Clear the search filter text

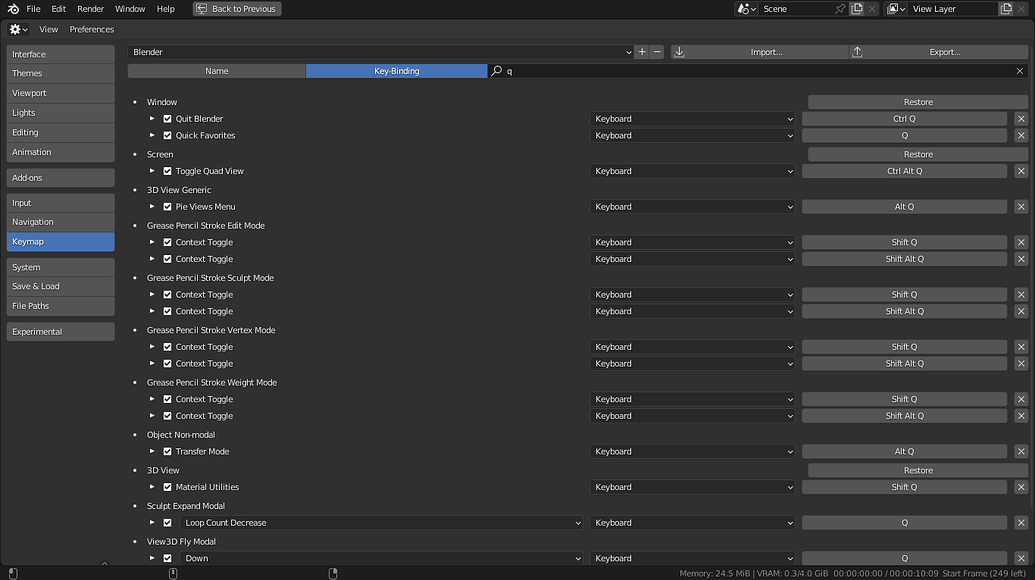[x=1019, y=71]
